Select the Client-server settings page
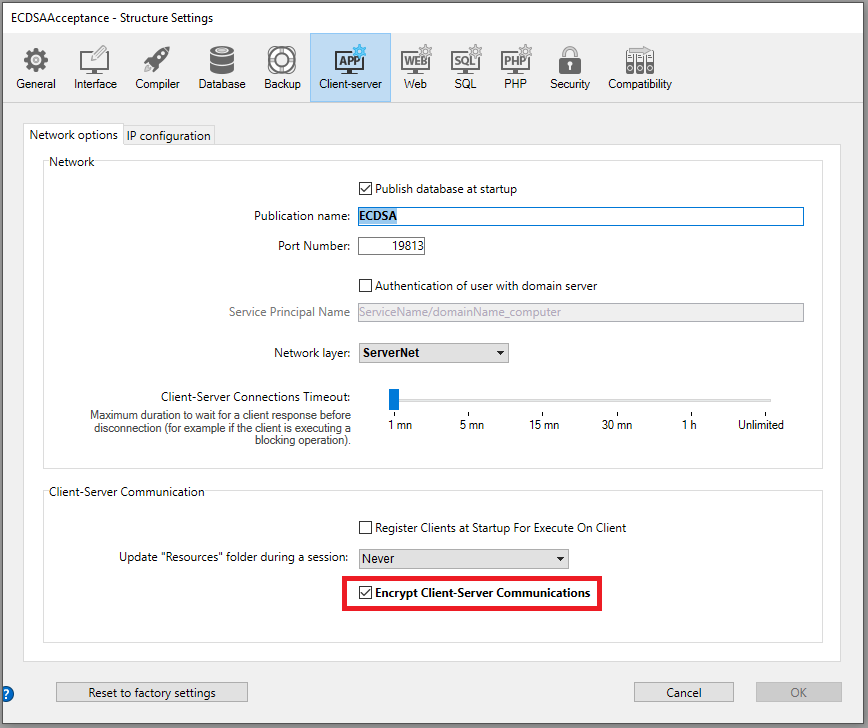 pos(350,68)
